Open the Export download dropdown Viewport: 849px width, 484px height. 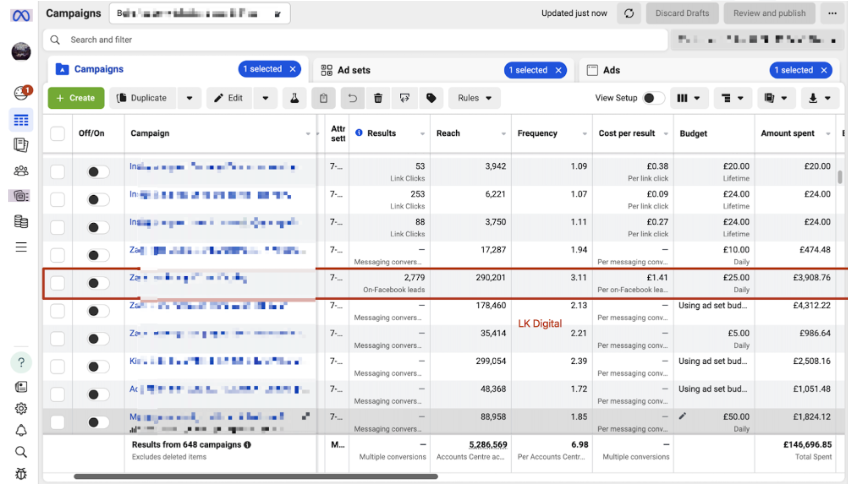[x=819, y=98]
